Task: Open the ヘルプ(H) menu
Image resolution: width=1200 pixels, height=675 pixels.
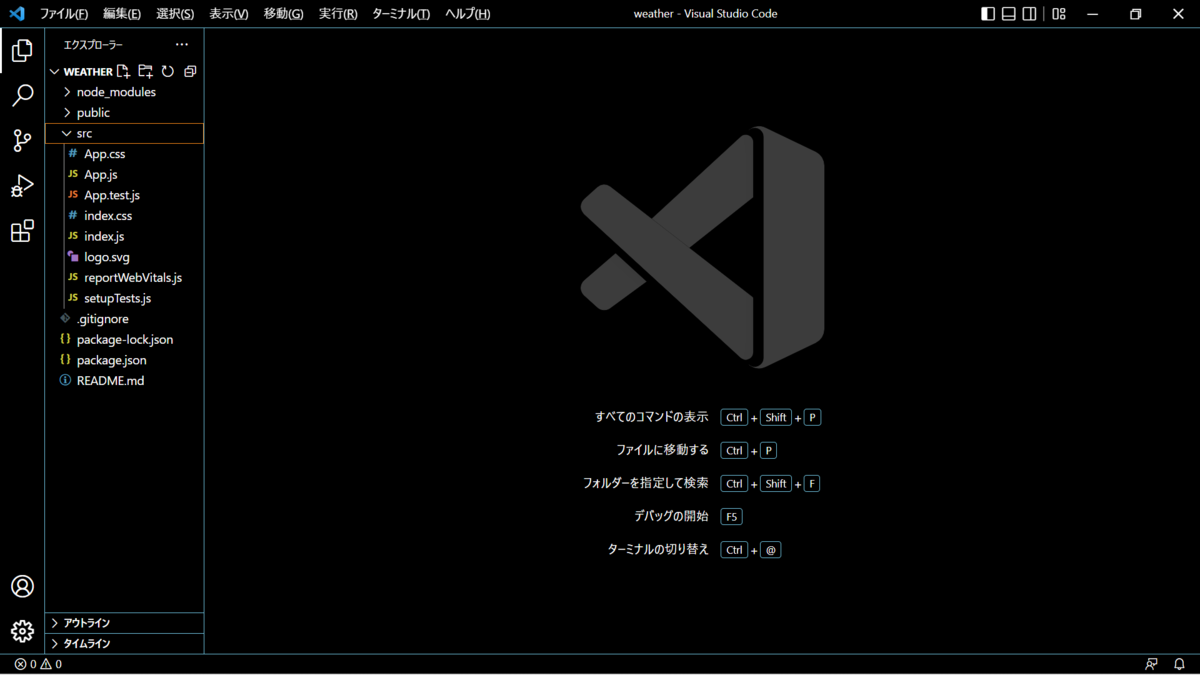Action: click(x=468, y=14)
